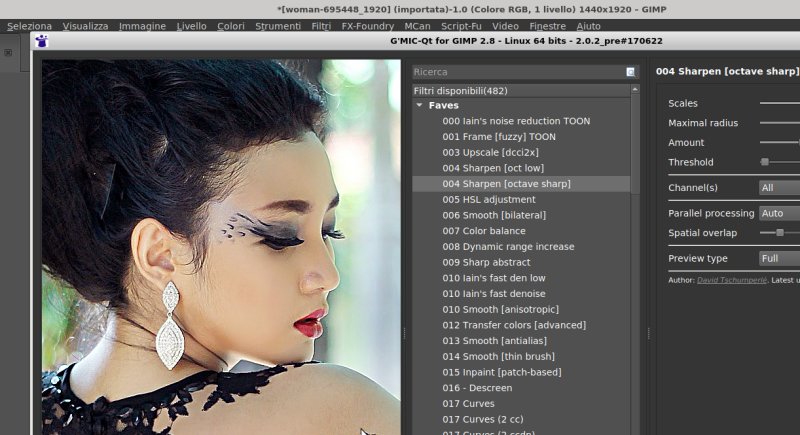Click the Filtri disponibili(482) header
The image size is (800, 435).
[x=521, y=91]
